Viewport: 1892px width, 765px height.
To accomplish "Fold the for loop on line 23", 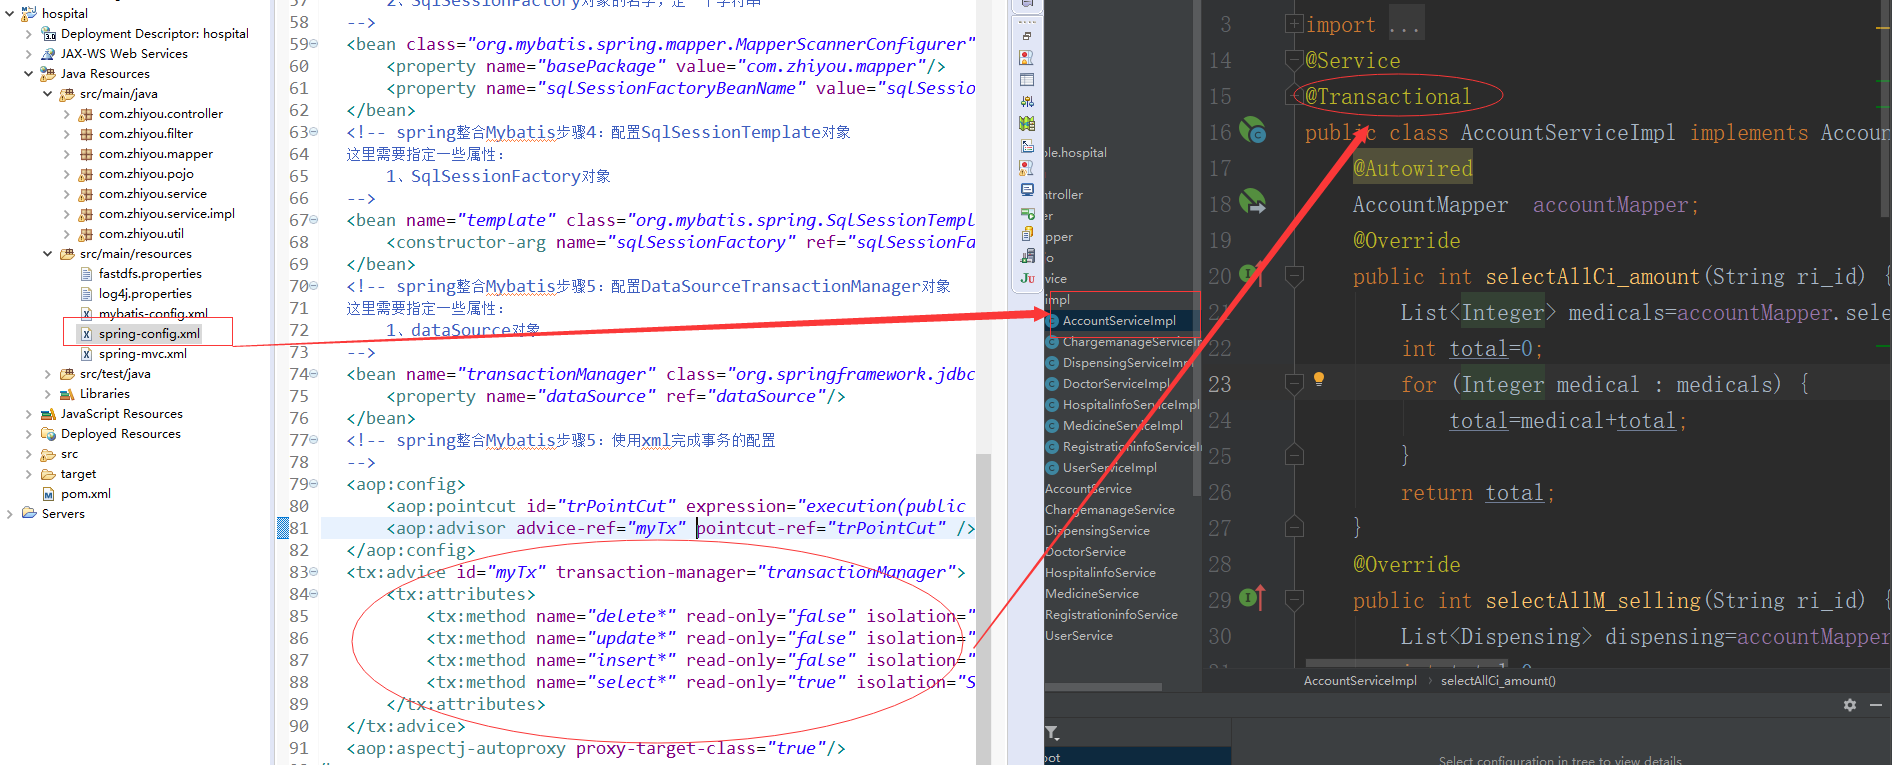I will pos(1294,383).
